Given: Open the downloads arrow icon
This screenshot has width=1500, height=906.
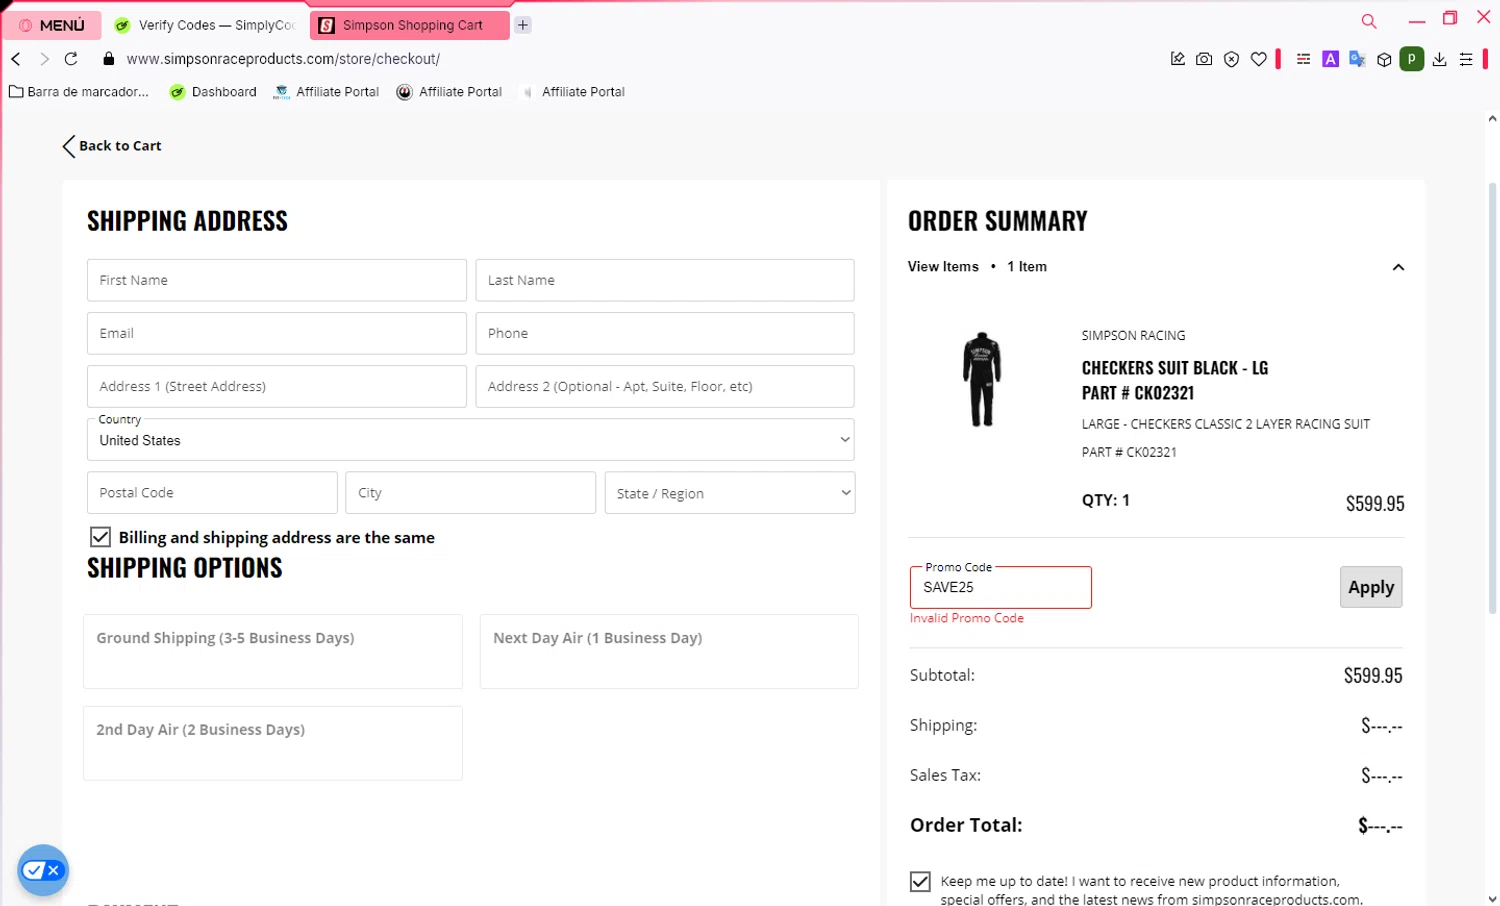Looking at the screenshot, I should coord(1439,59).
